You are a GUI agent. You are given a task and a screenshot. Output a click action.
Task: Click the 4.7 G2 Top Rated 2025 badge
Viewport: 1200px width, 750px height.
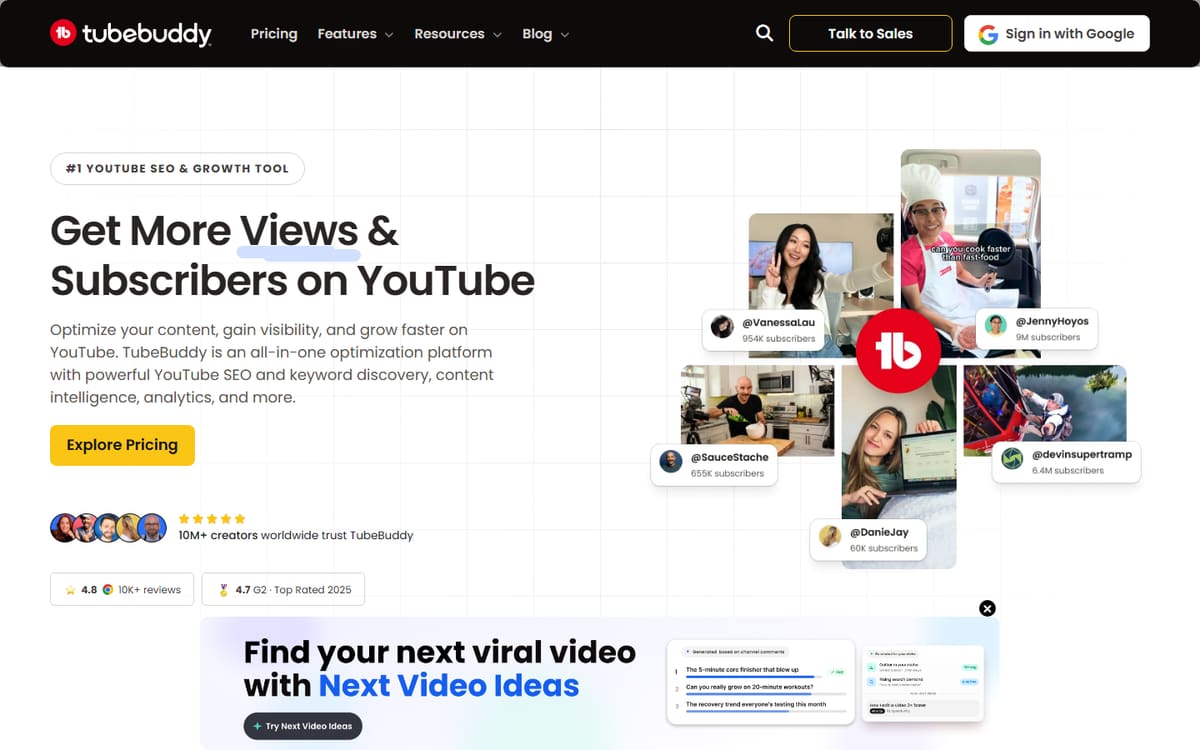click(x=283, y=590)
